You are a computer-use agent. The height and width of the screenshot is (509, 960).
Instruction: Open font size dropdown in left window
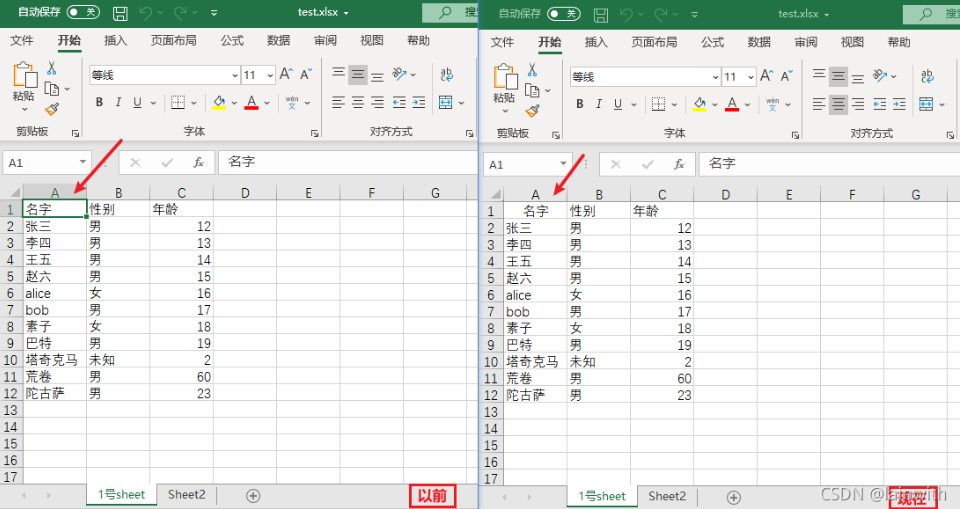(270, 75)
